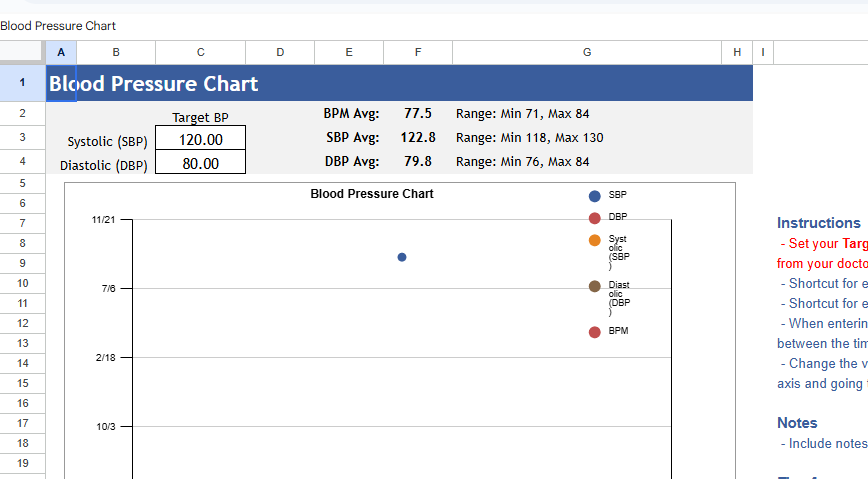Select the Systolic target cell showing 120.00
868x479 pixels.
click(200, 140)
